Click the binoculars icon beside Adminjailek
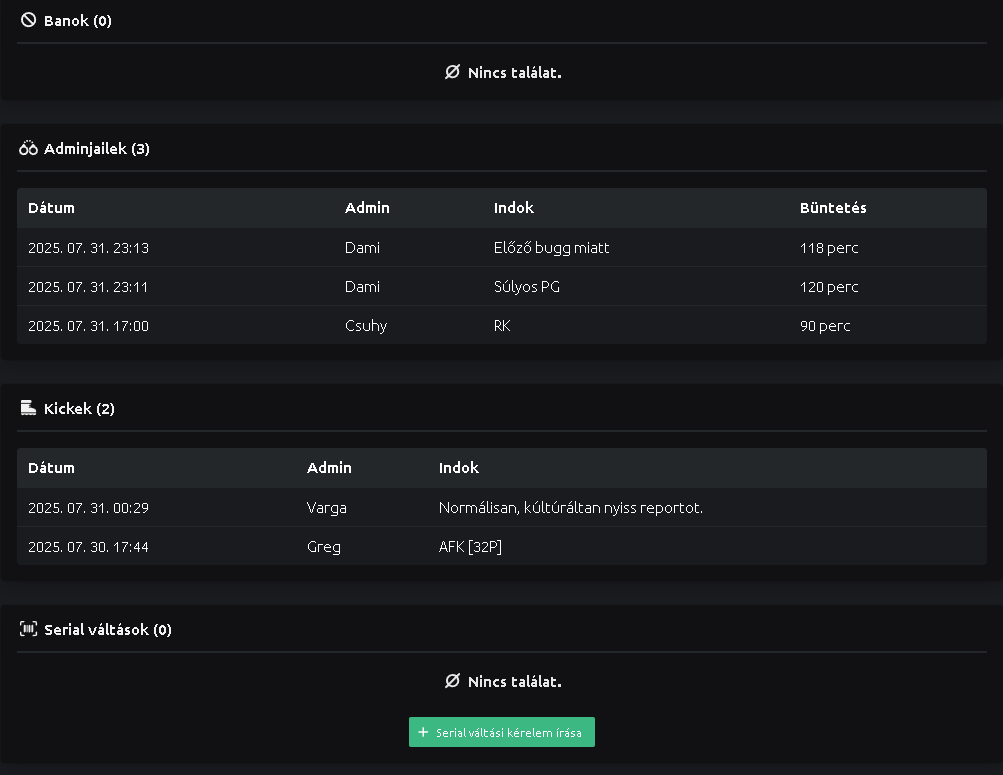Image resolution: width=1003 pixels, height=775 pixels. (x=28, y=149)
